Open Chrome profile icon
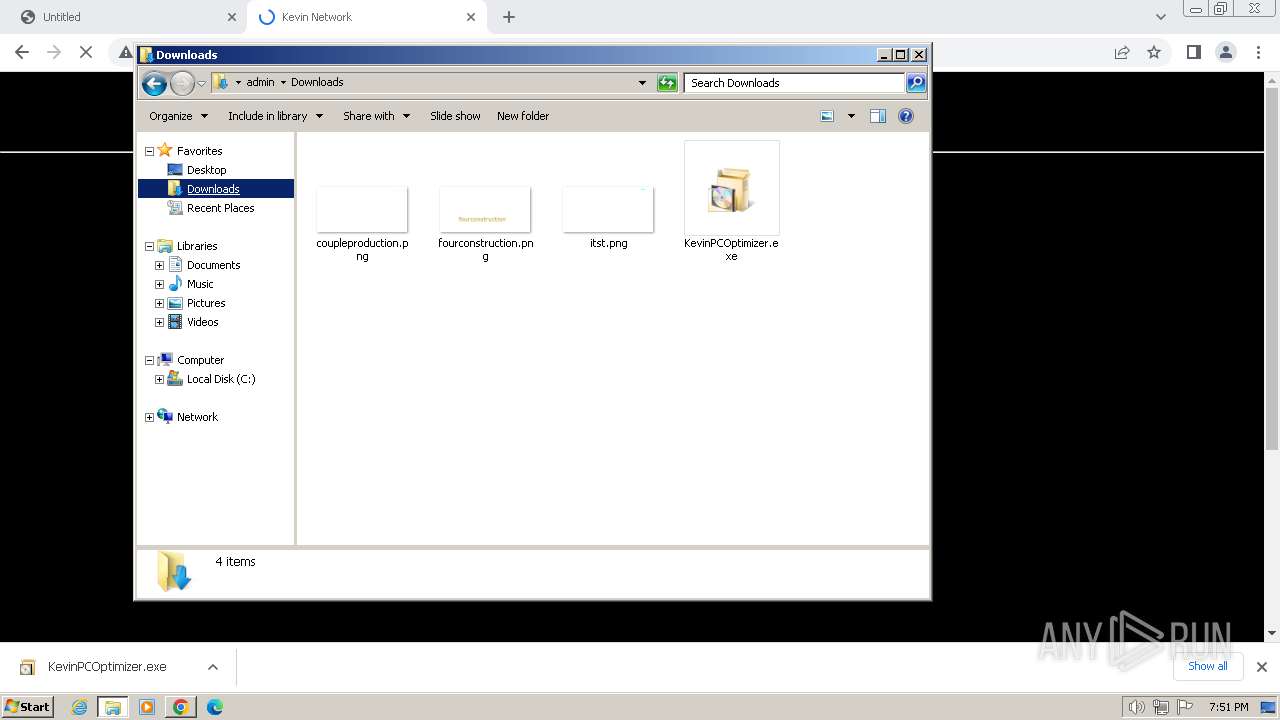1280x720 pixels. pos(1226,52)
